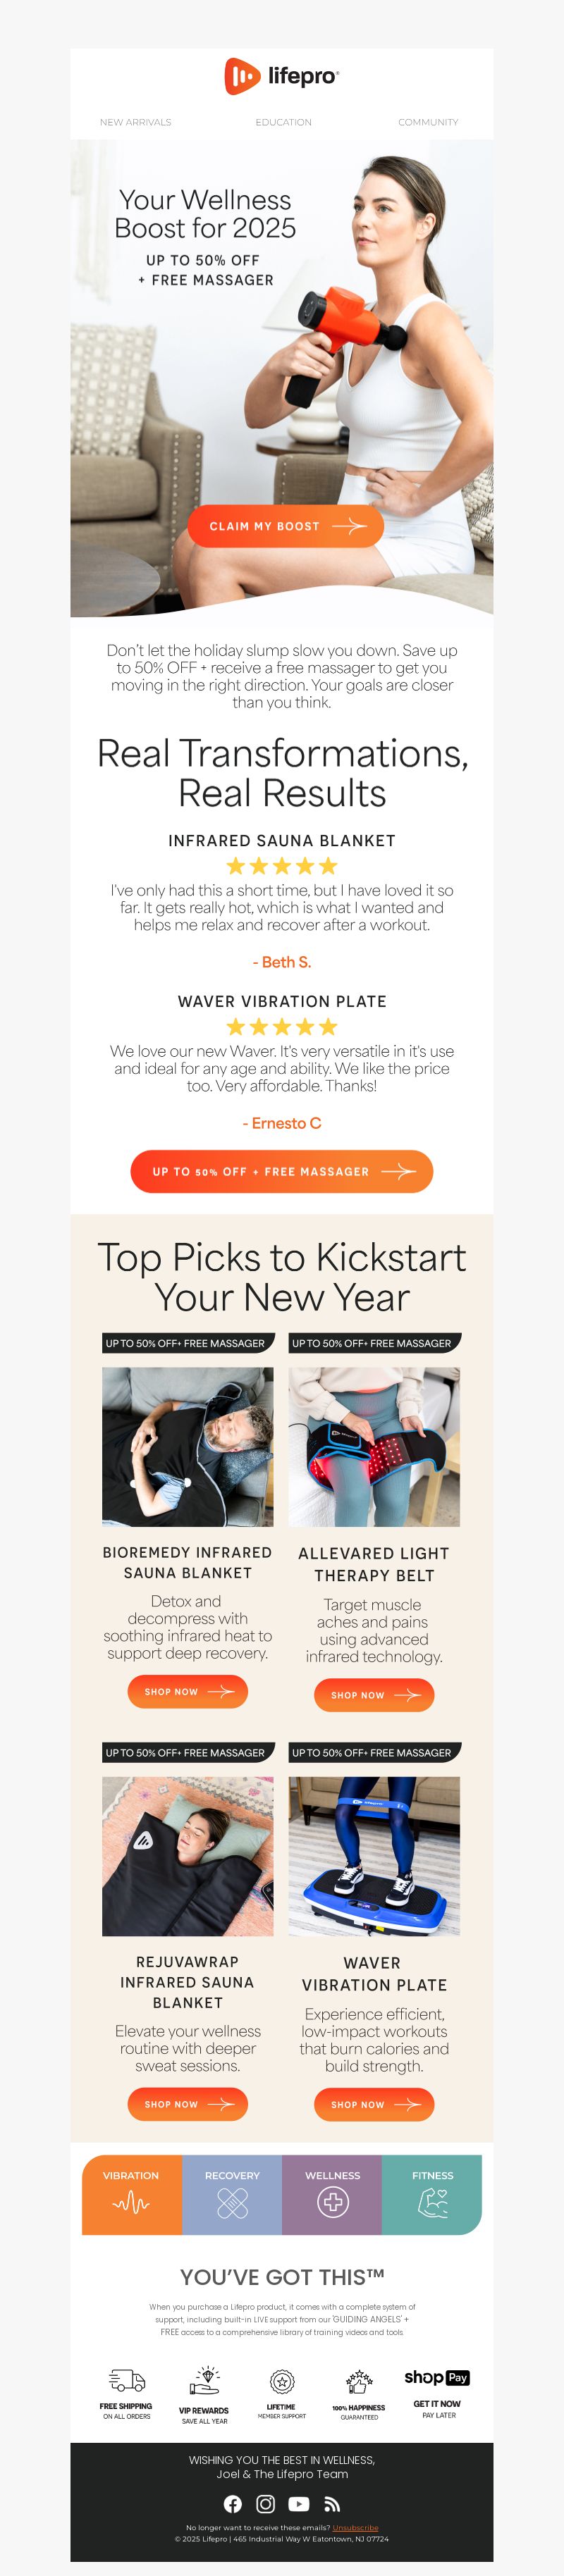Open the New Arrivals menu item
Viewport: 564px width, 2576px height.
click(135, 122)
